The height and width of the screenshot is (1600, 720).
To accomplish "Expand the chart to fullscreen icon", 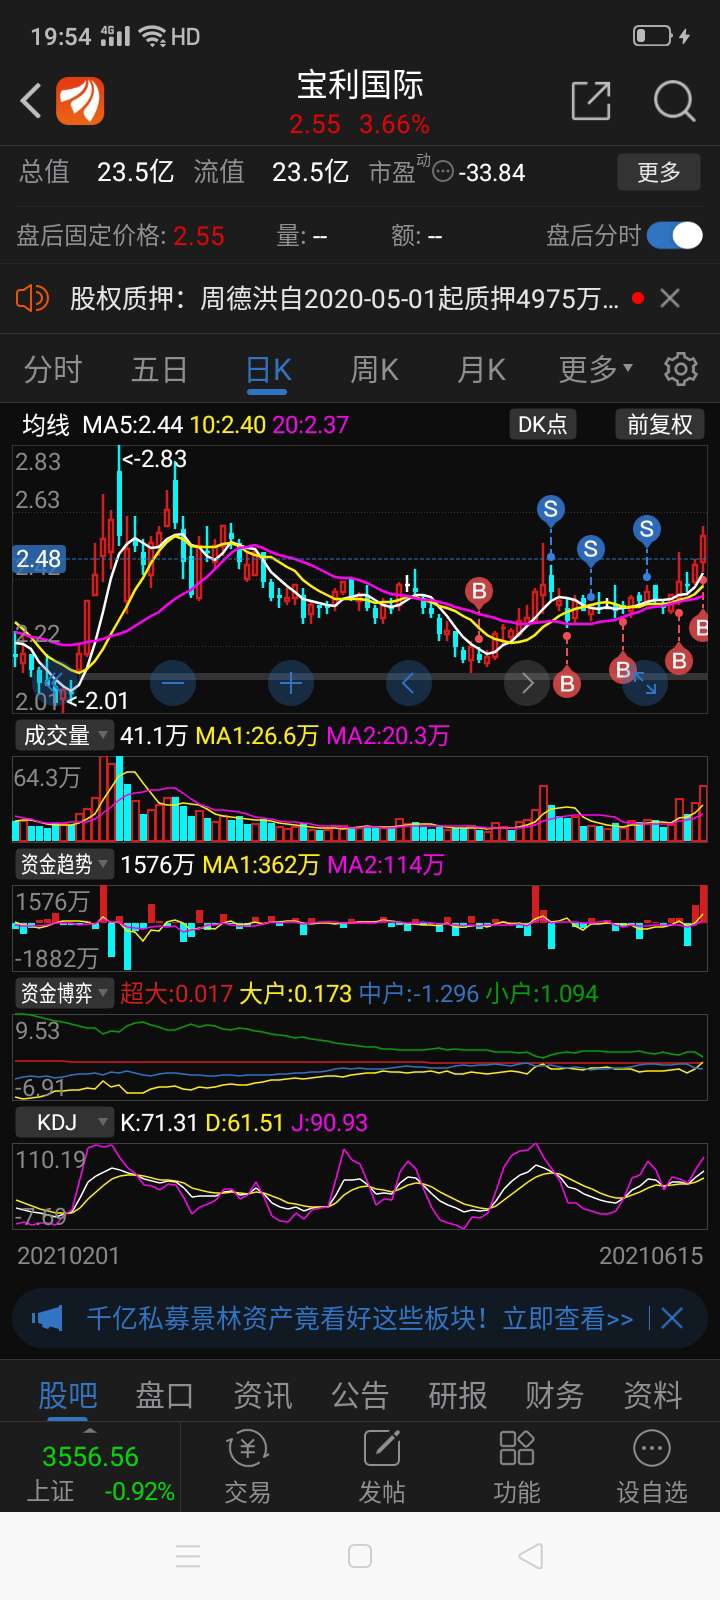I will point(645,684).
